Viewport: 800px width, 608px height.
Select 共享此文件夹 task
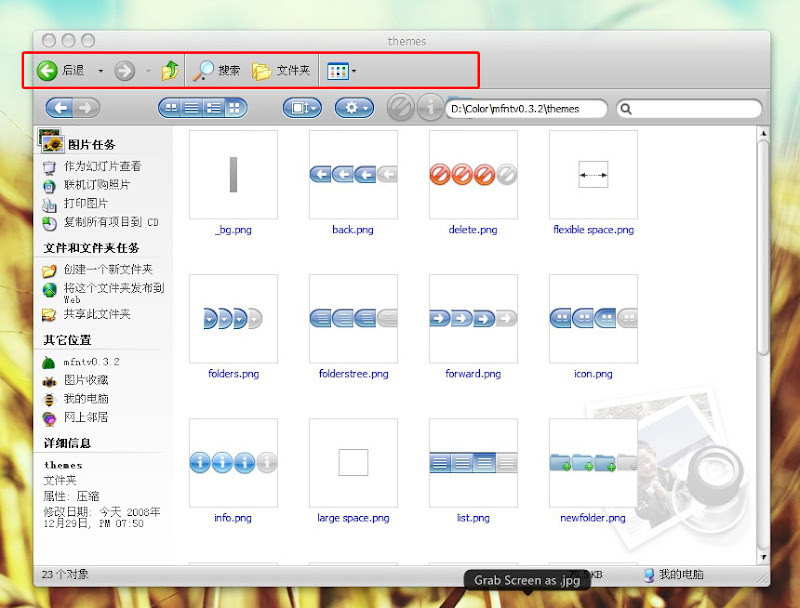pyautogui.click(x=97, y=314)
